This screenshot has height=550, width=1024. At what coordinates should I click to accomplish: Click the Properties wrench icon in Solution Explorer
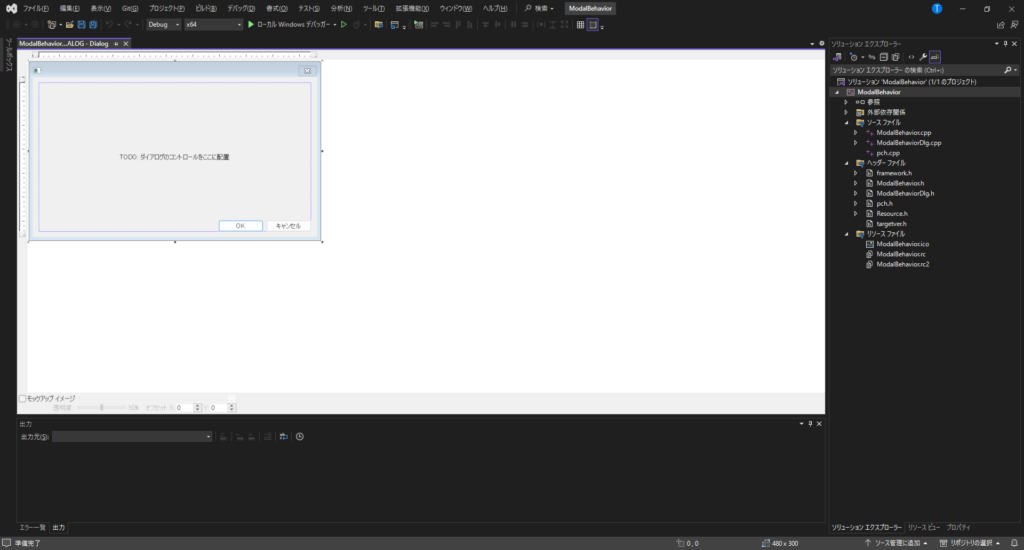923,57
